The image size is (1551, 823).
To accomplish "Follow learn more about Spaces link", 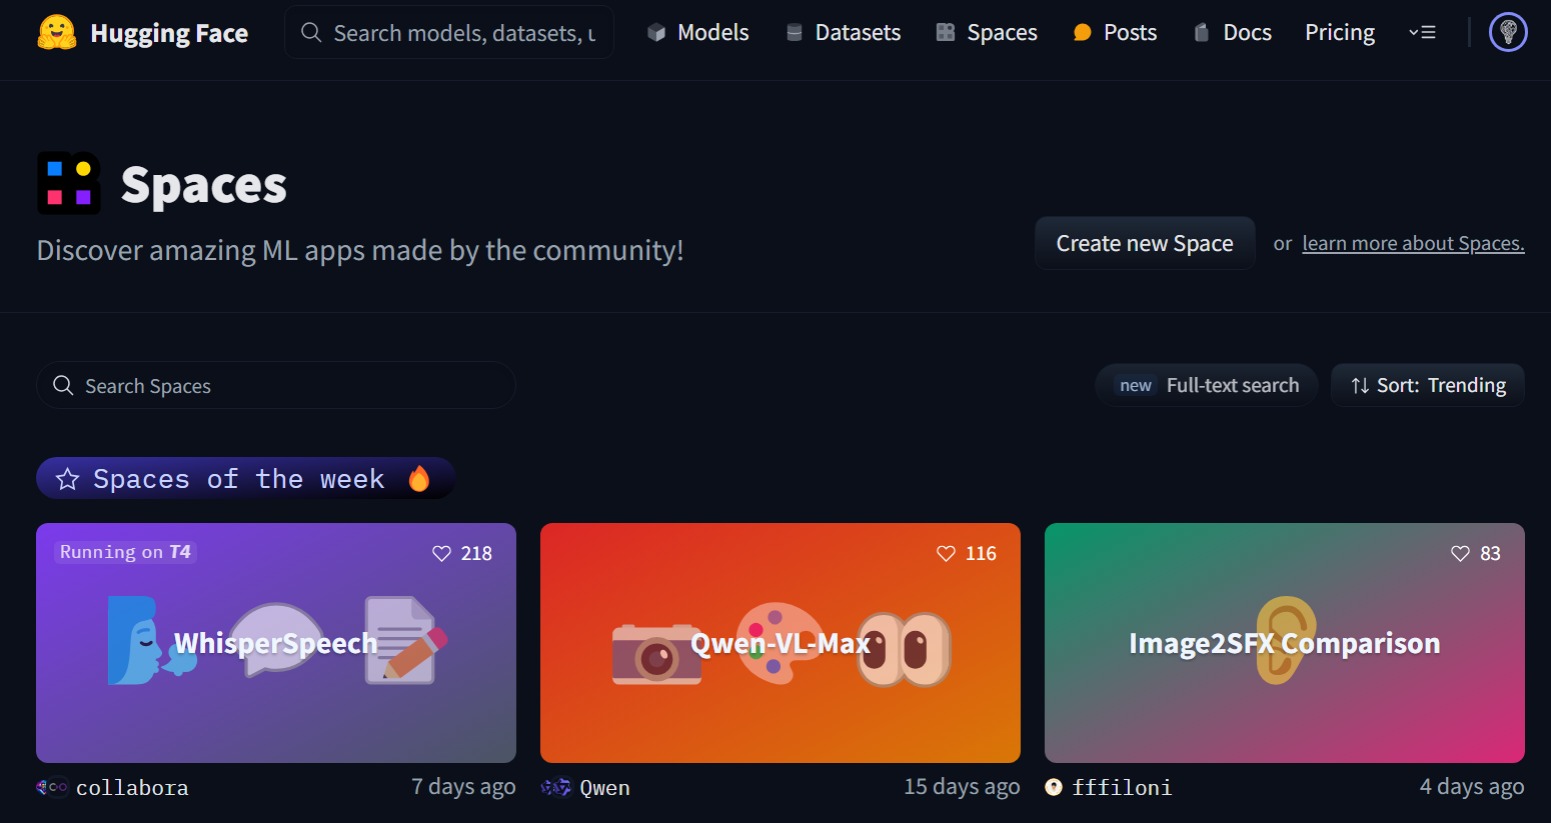I will [1413, 243].
